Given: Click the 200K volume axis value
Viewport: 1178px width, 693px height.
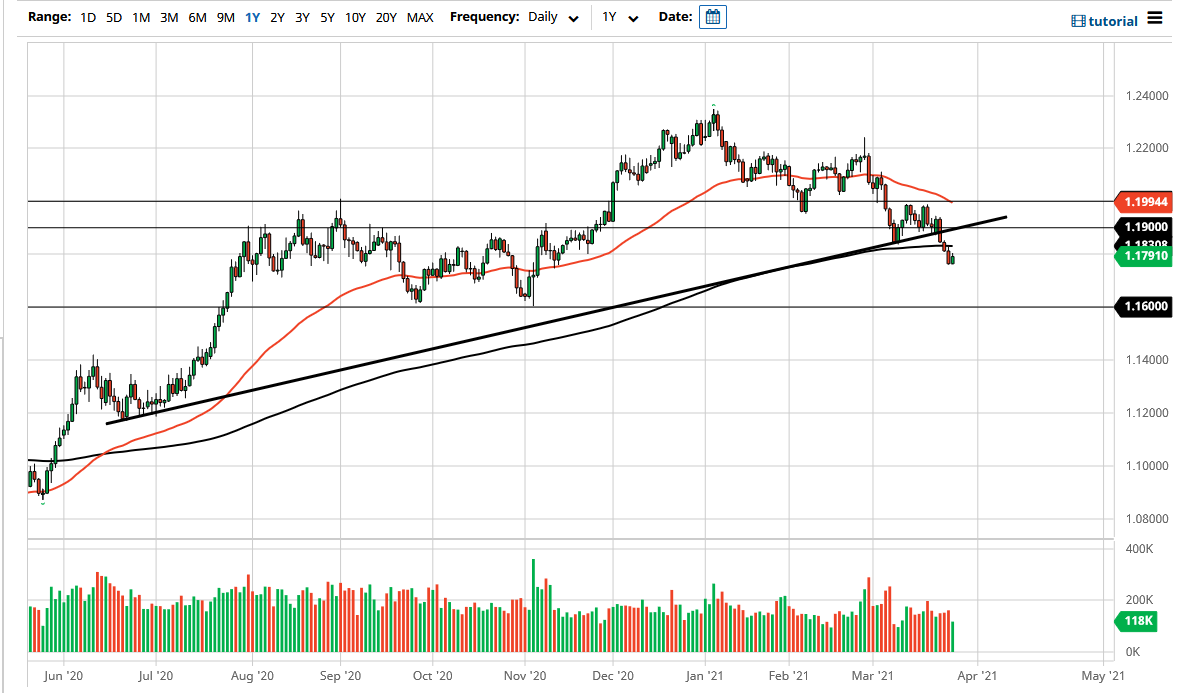Looking at the screenshot, I should click(1139, 600).
